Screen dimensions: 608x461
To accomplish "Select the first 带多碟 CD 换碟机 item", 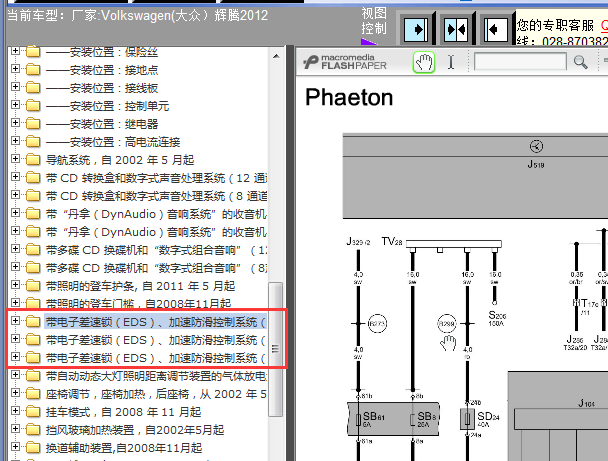I will point(156,250).
